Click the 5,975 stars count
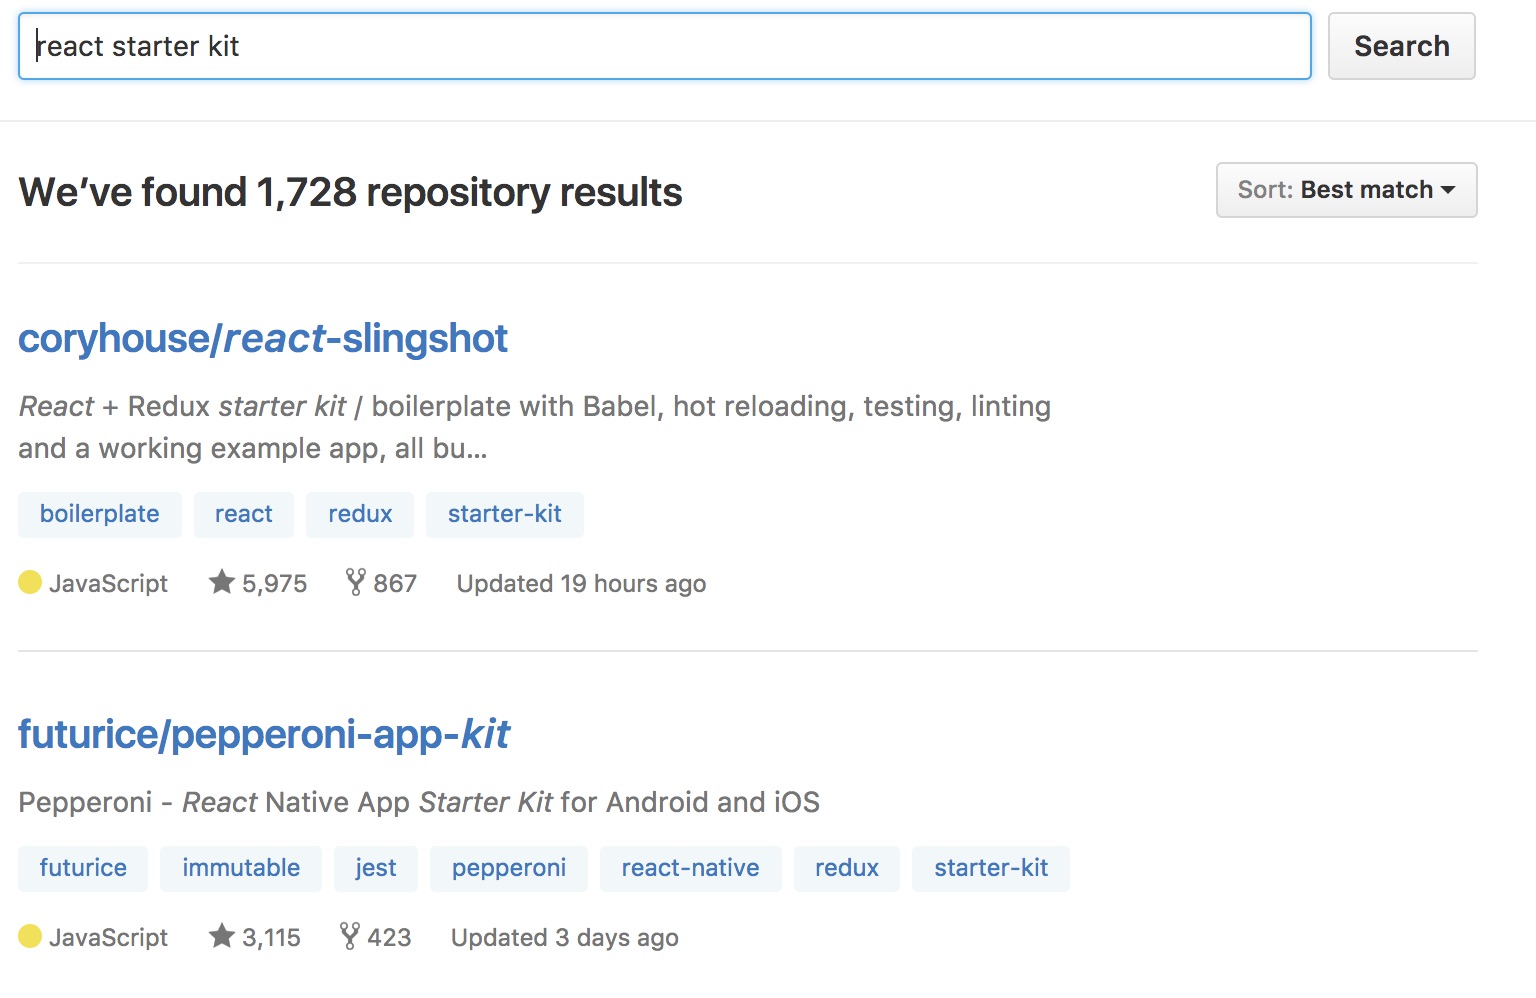 click(x=275, y=583)
